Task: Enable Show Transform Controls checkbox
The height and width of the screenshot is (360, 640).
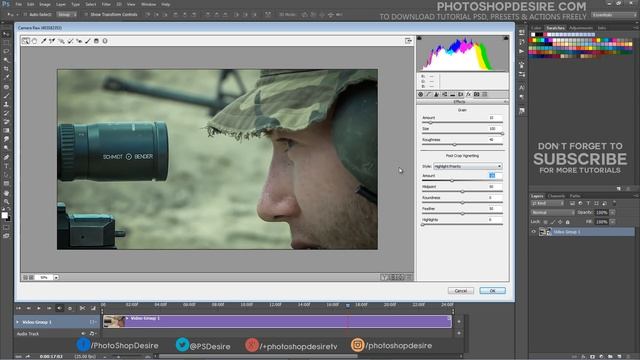Action: coord(86,14)
